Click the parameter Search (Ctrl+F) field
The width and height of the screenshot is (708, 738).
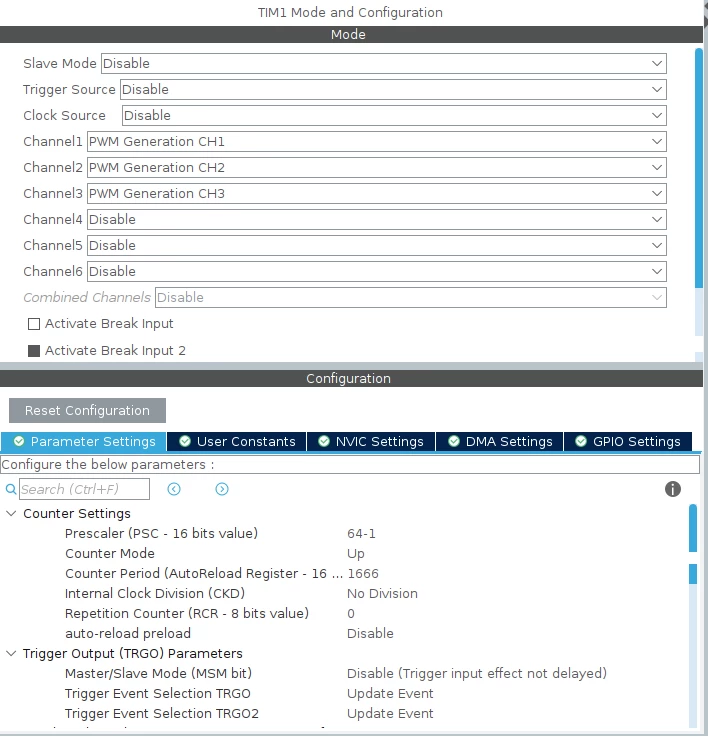click(x=84, y=489)
